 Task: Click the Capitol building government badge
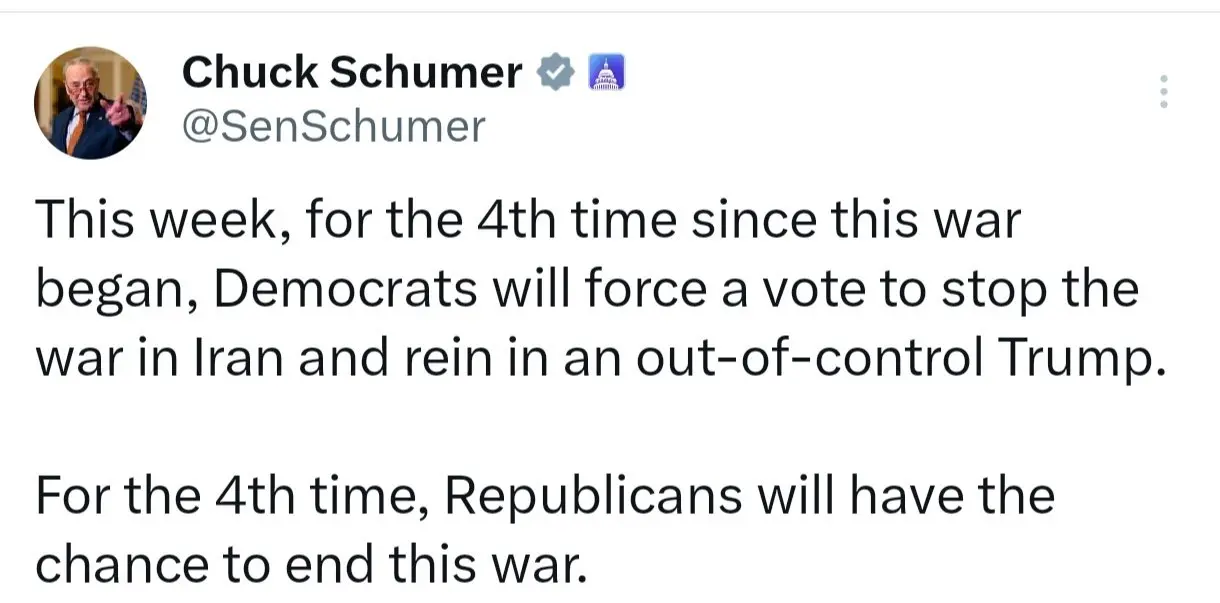click(603, 73)
